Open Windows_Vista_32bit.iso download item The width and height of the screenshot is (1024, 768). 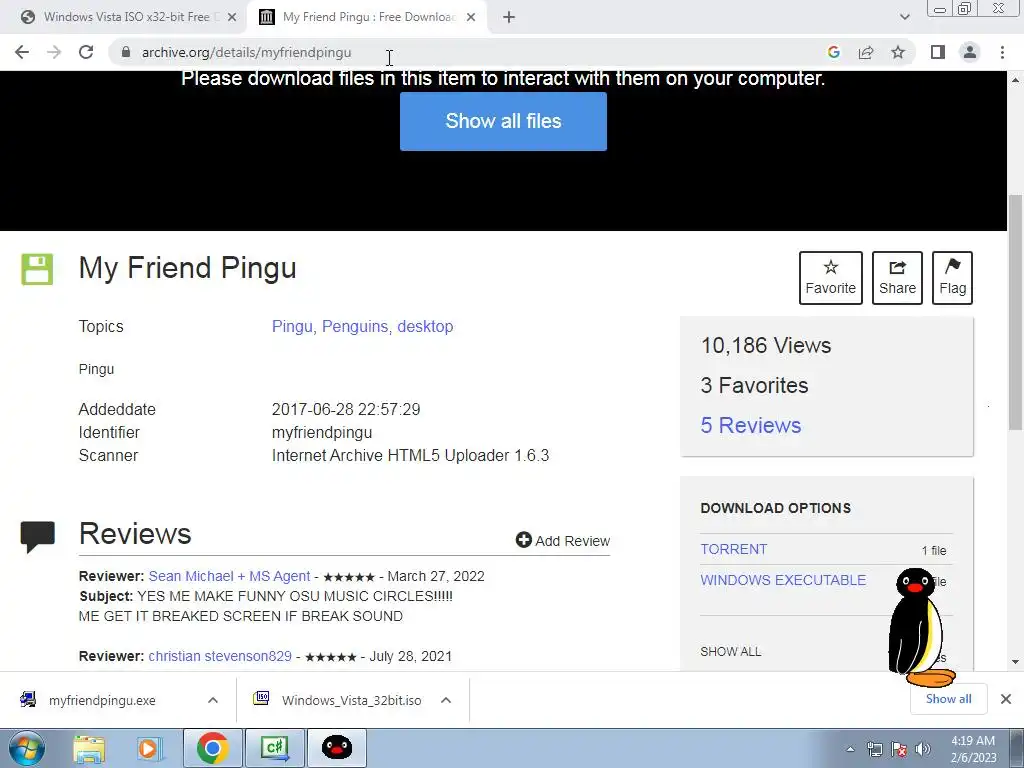click(351, 700)
